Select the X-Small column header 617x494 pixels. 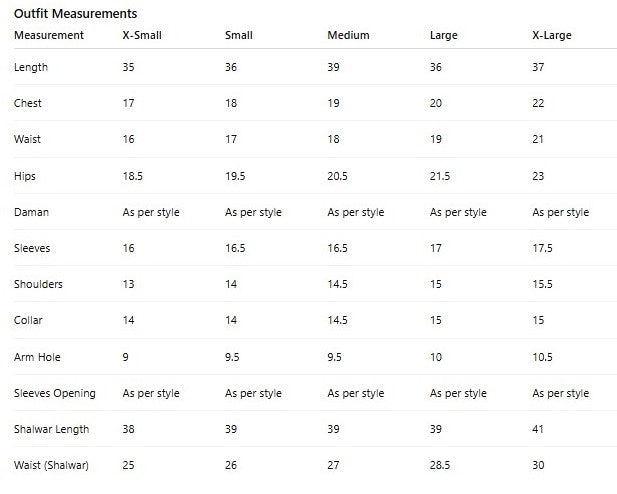pos(142,36)
